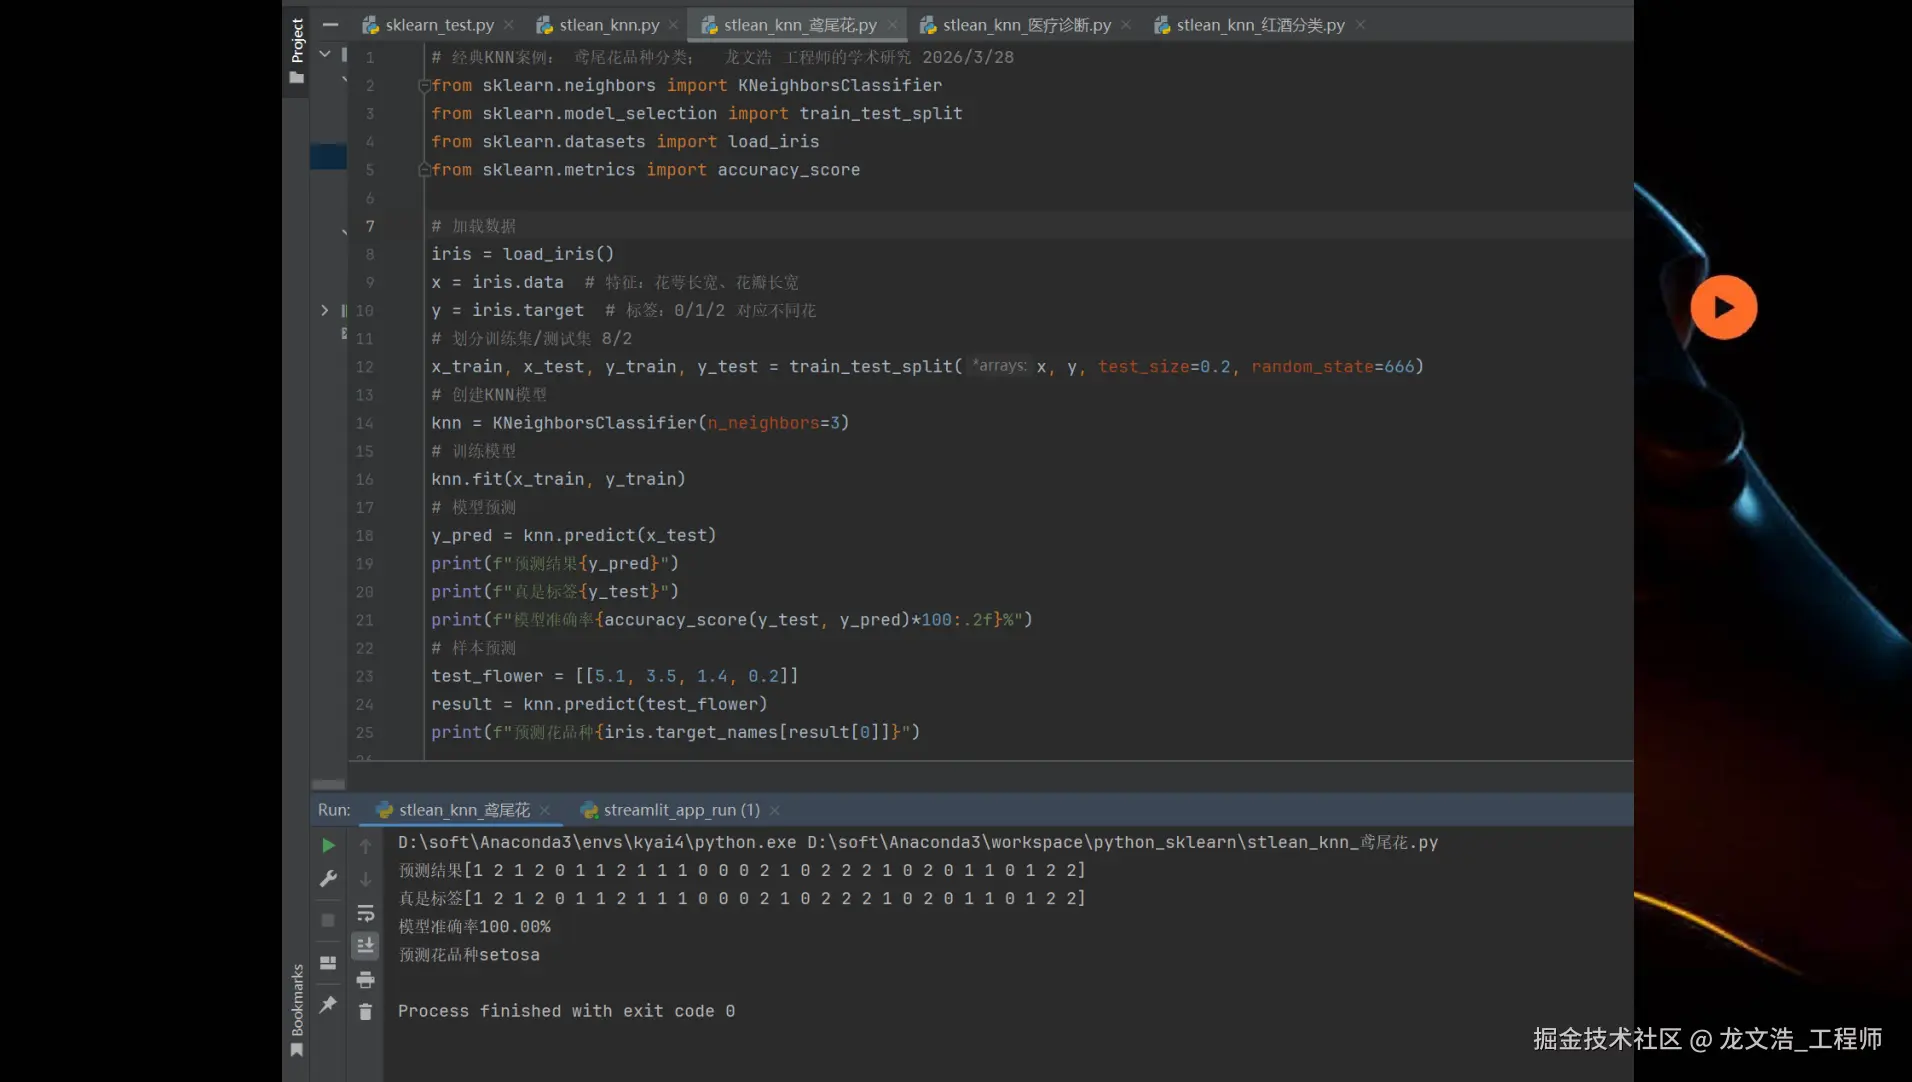Click the '模型准确率100.00%' console output line

[474, 927]
